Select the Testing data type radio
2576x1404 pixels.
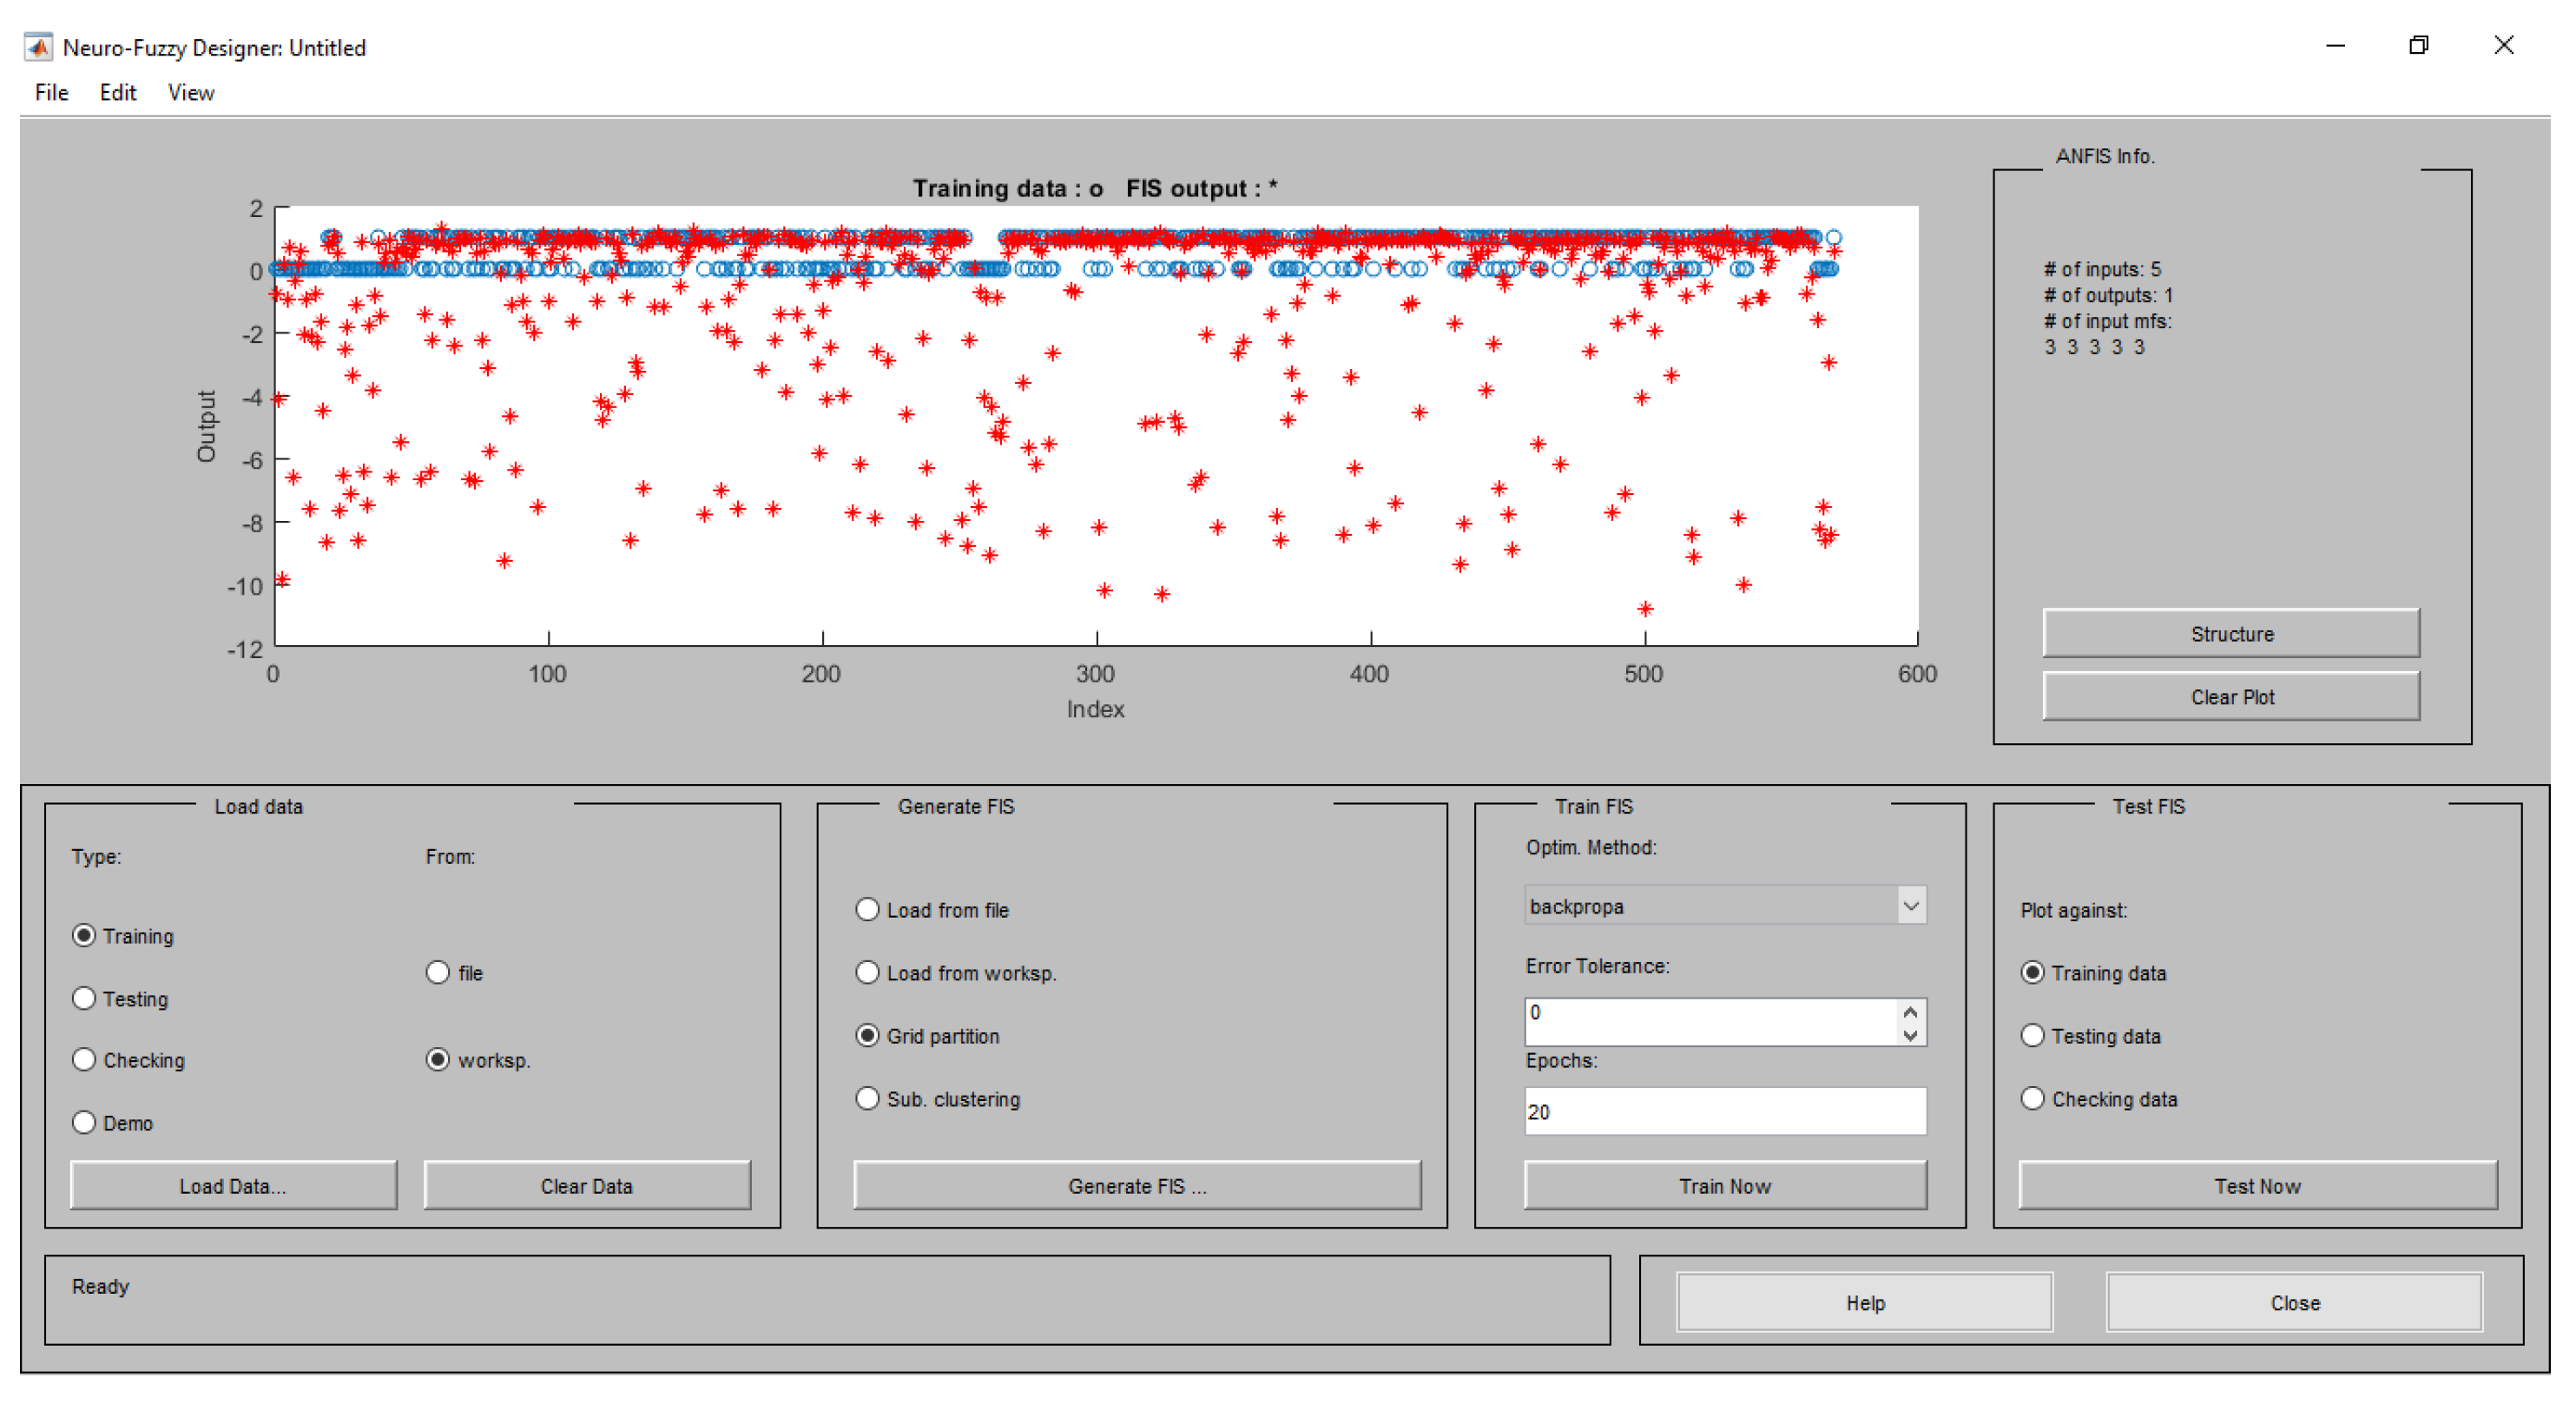tap(85, 998)
